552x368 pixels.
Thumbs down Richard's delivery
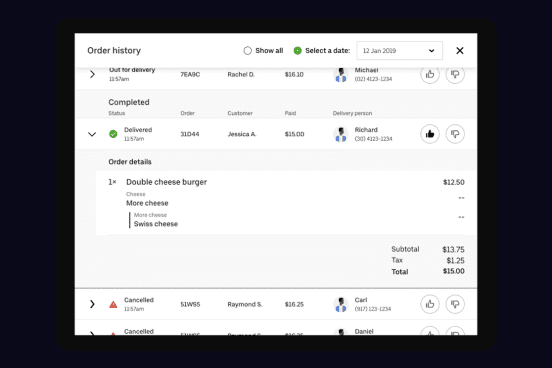[455, 134]
